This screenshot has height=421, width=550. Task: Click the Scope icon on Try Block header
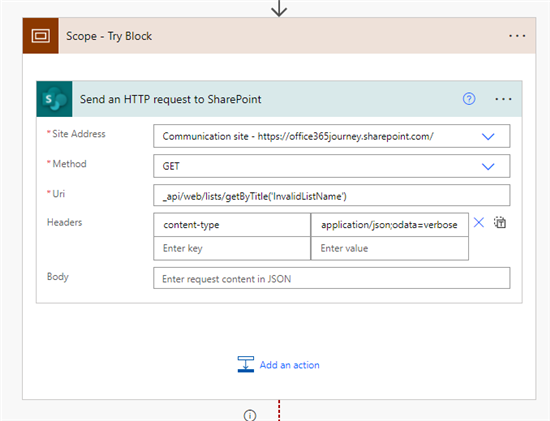pyautogui.click(x=40, y=36)
